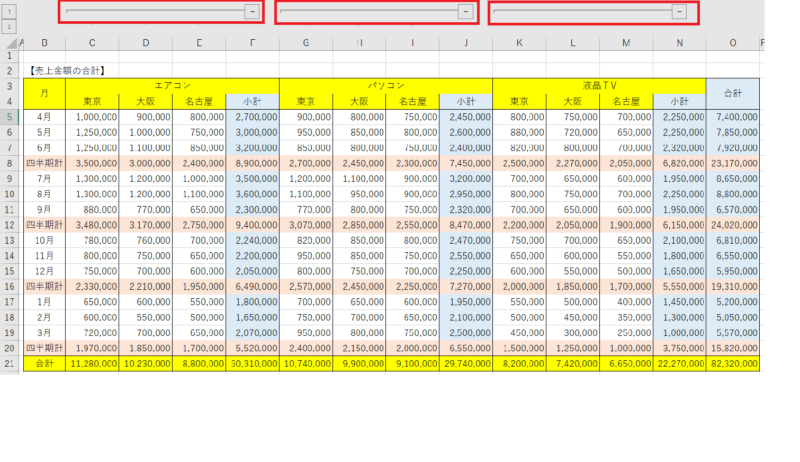
Task: Select the 3月 row label cell
Action: [44, 333]
